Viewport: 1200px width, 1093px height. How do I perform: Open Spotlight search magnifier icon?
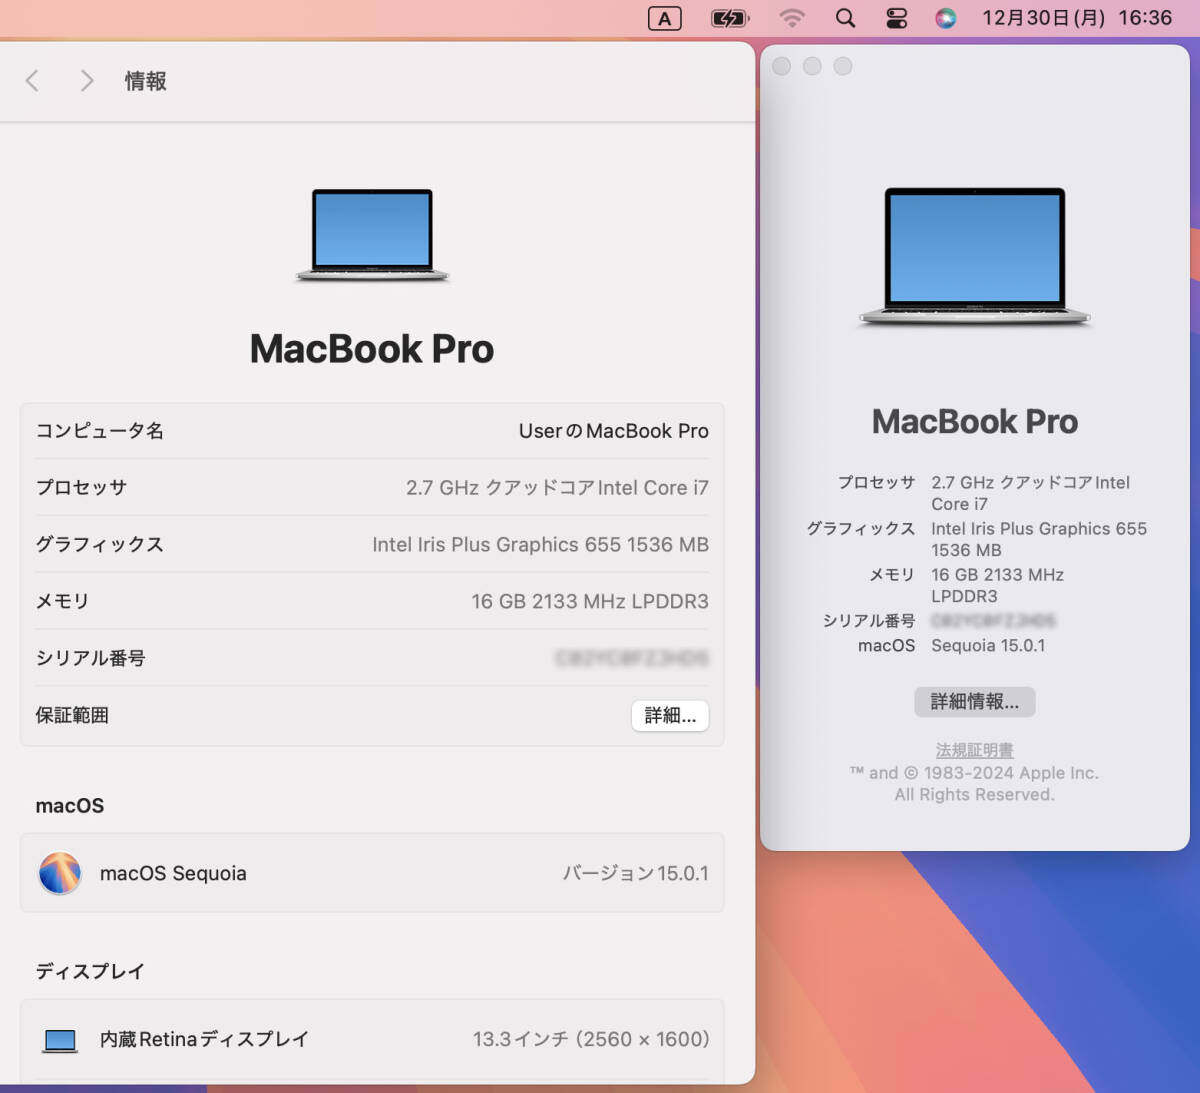pyautogui.click(x=845, y=18)
